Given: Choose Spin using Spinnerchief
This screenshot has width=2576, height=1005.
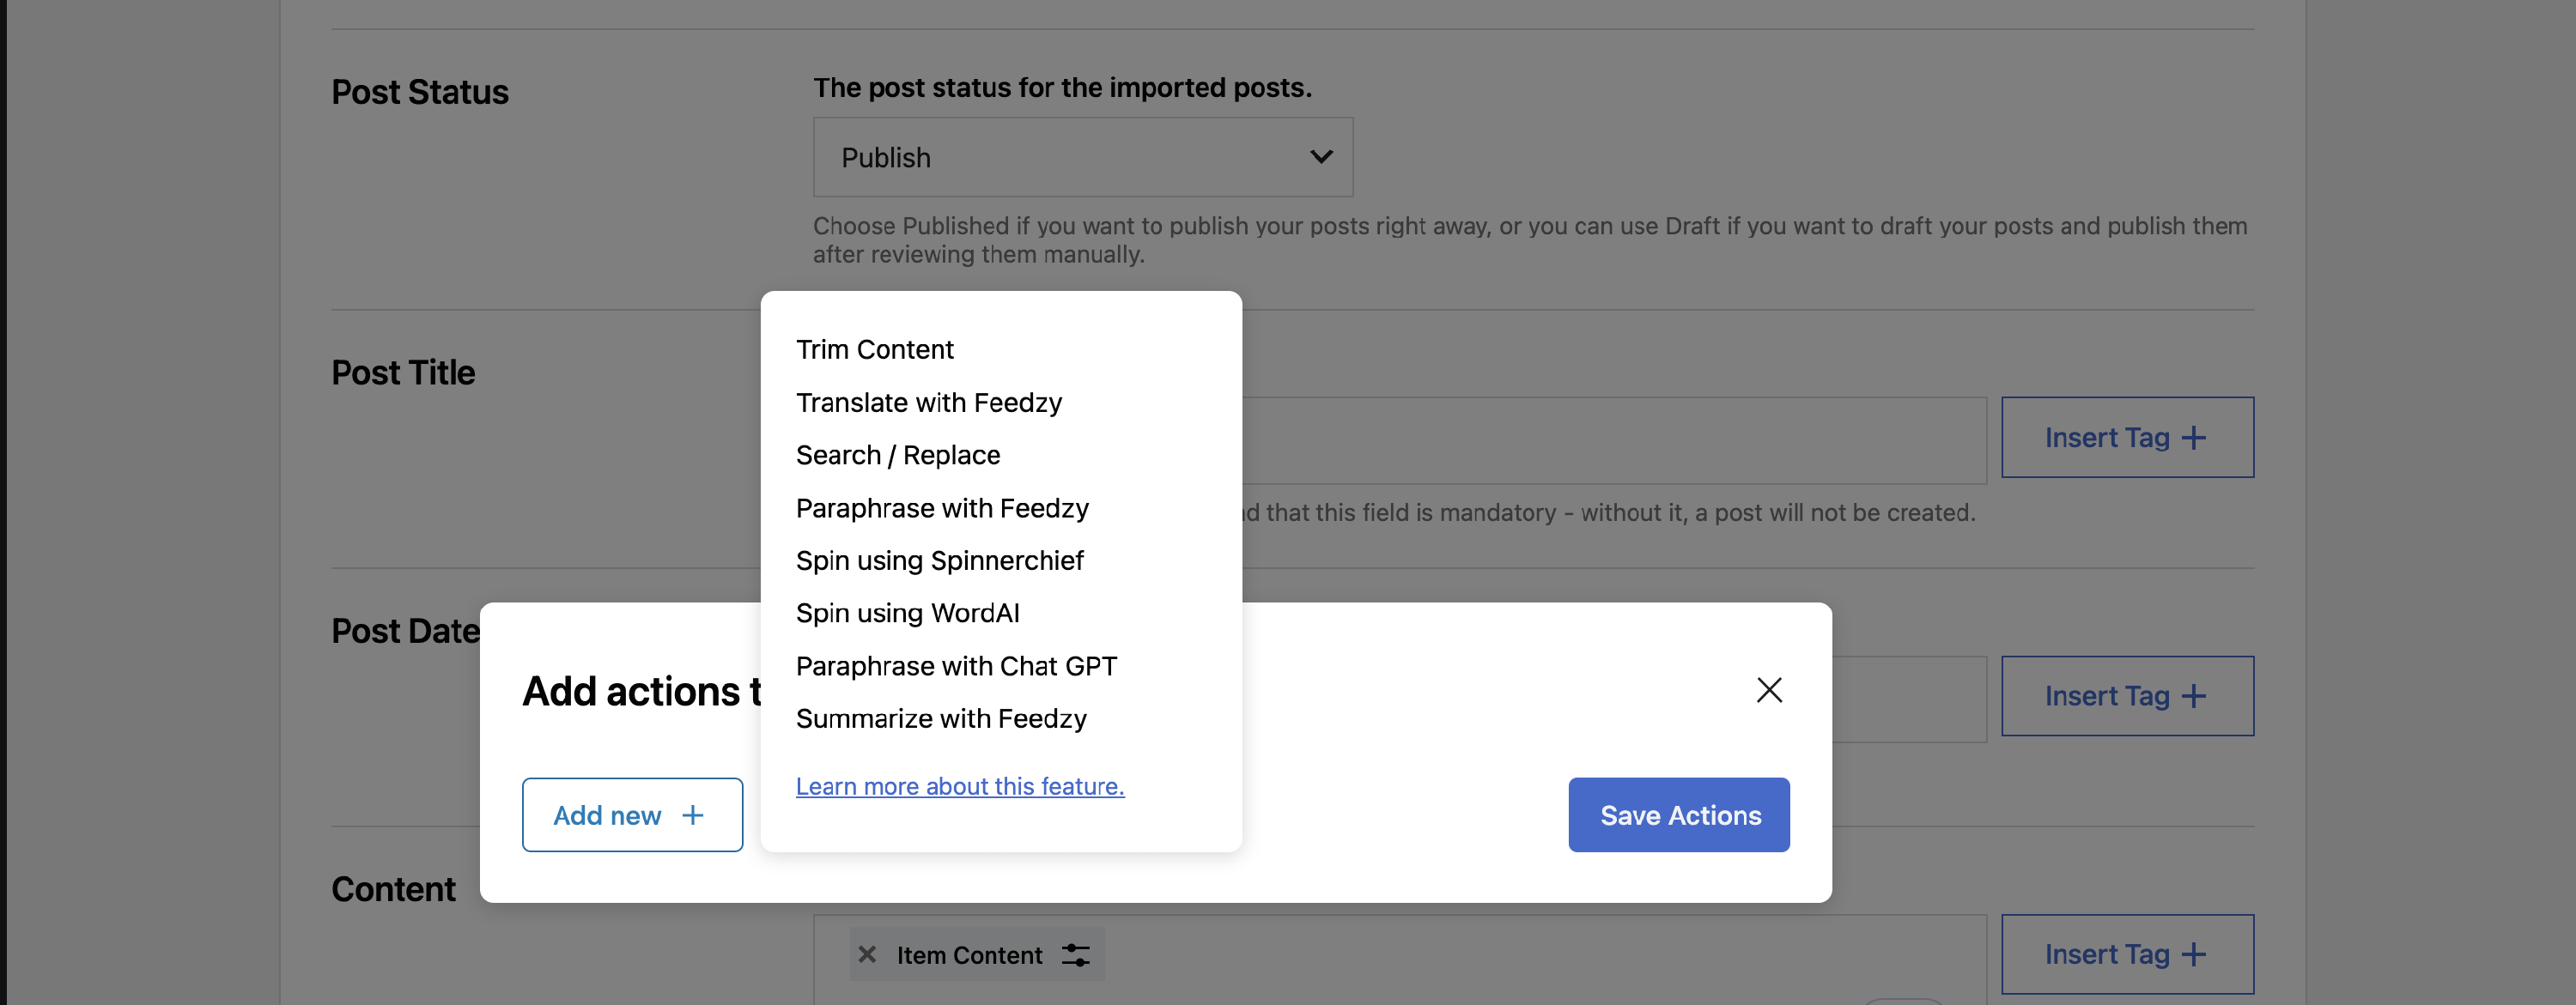Looking at the screenshot, I should pos(939,560).
